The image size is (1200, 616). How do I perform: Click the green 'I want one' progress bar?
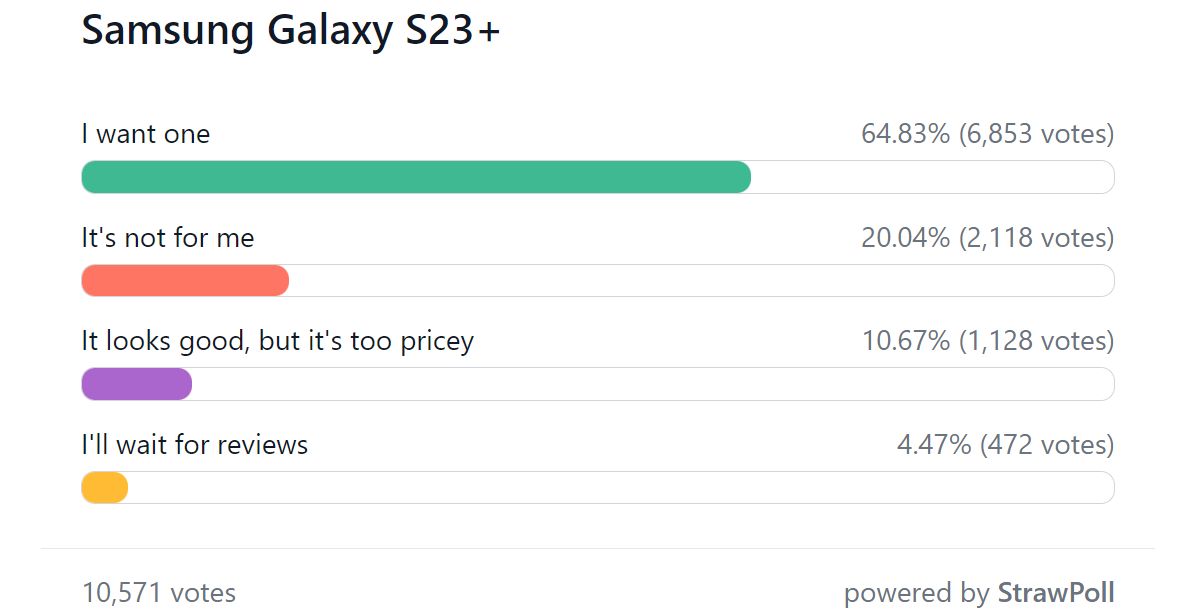[416, 177]
